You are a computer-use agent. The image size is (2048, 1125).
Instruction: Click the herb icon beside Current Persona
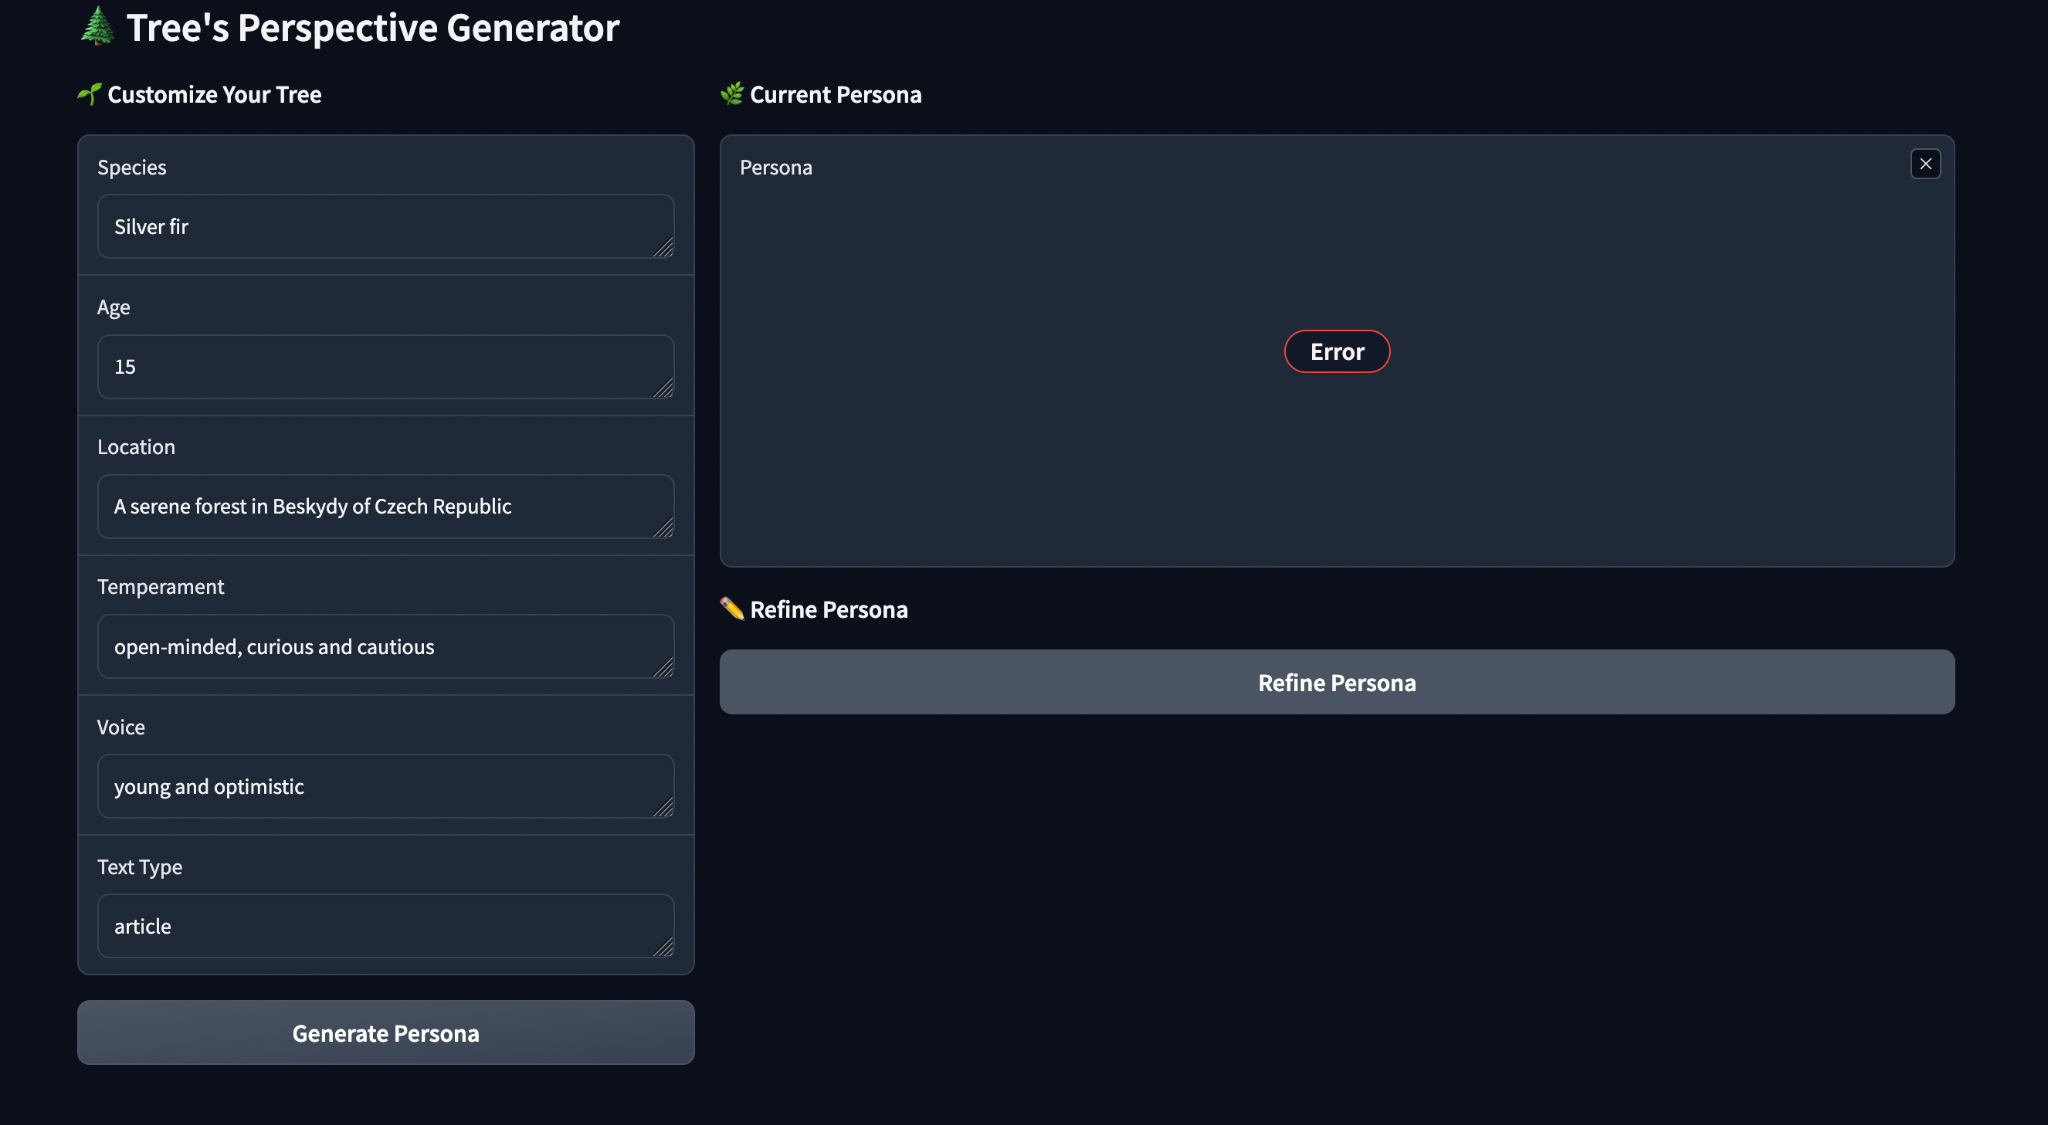732,94
